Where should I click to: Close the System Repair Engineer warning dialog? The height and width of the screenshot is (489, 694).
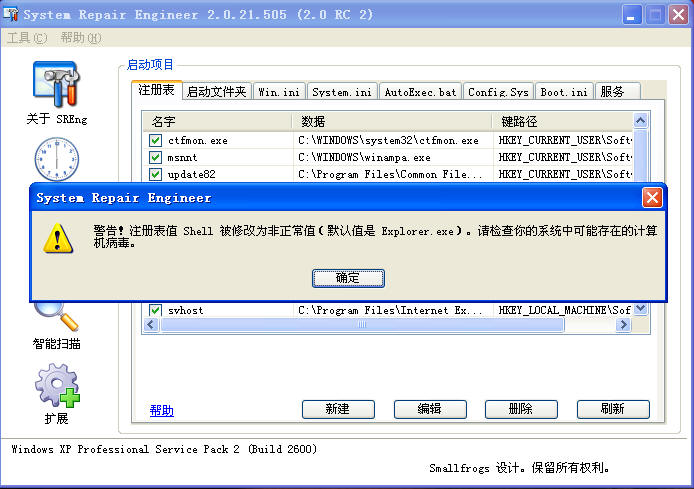pos(652,197)
